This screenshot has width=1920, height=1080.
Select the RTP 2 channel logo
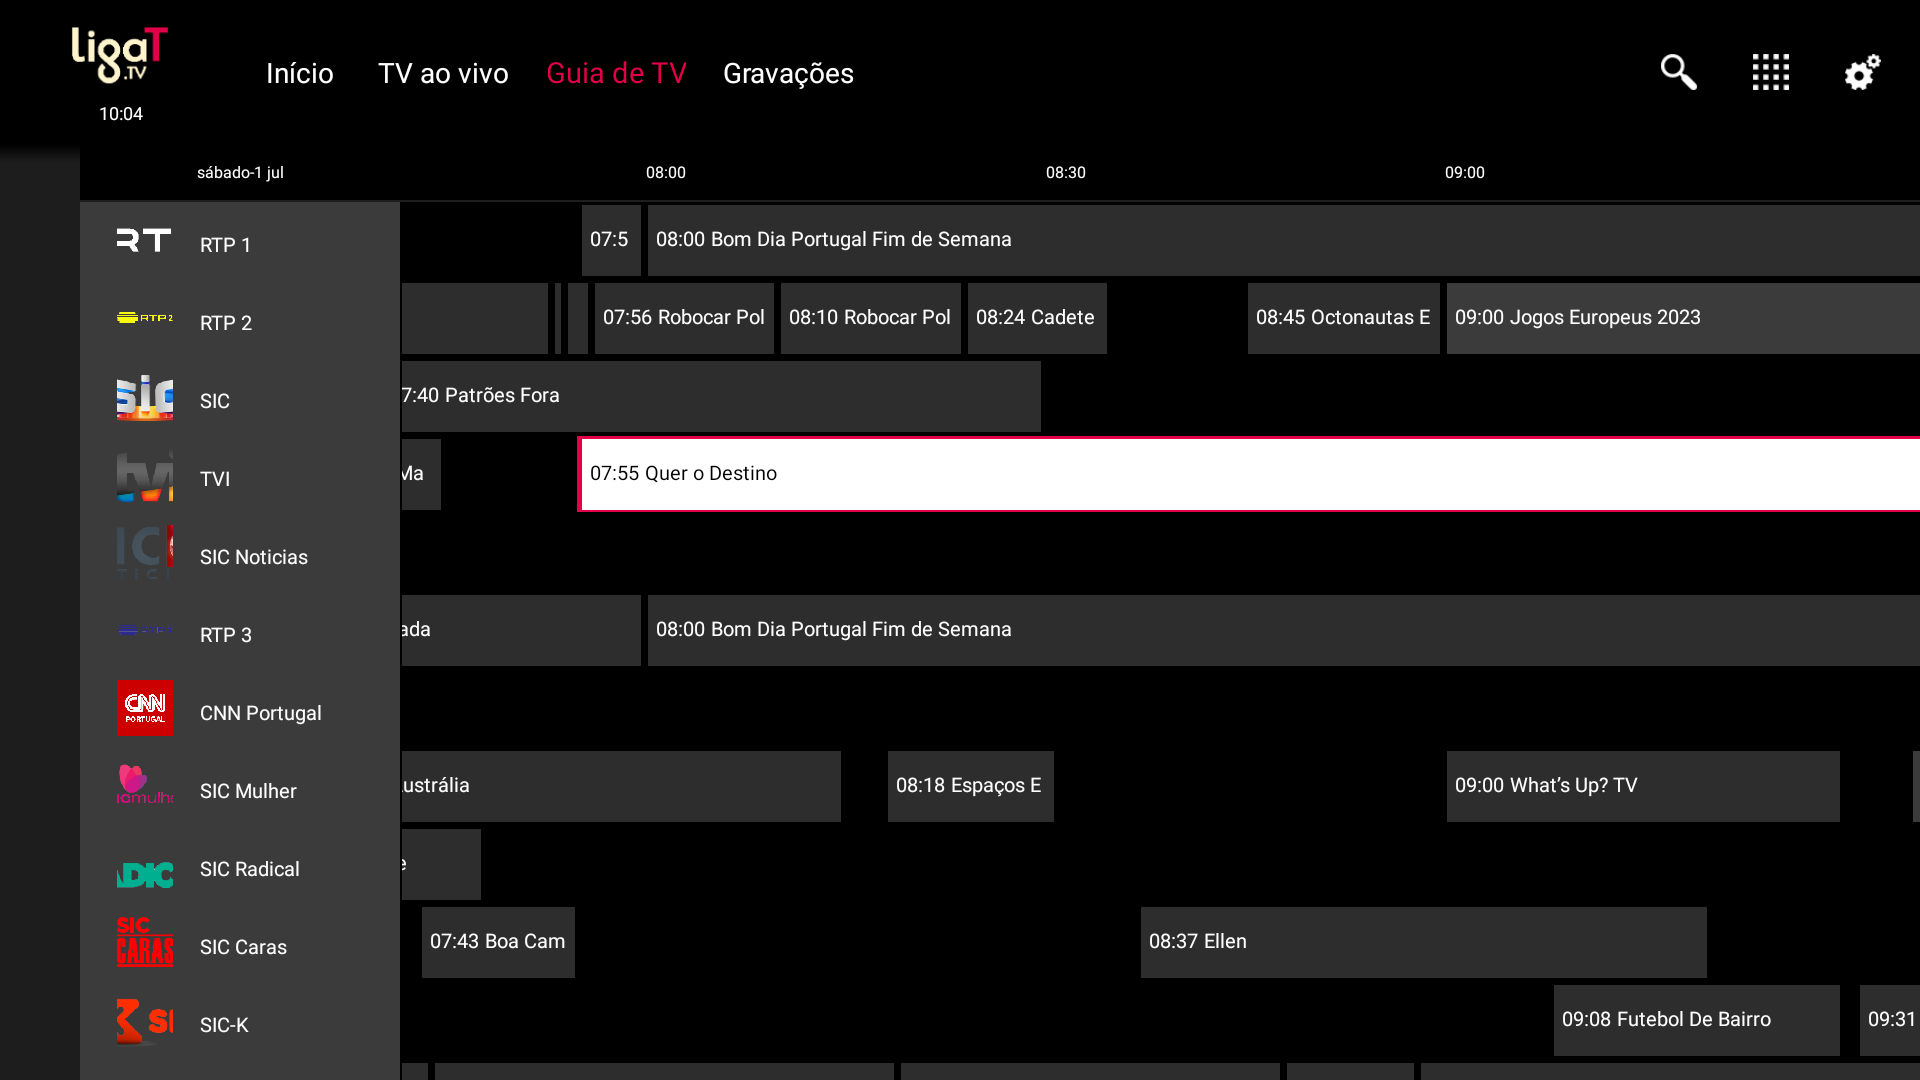click(145, 318)
